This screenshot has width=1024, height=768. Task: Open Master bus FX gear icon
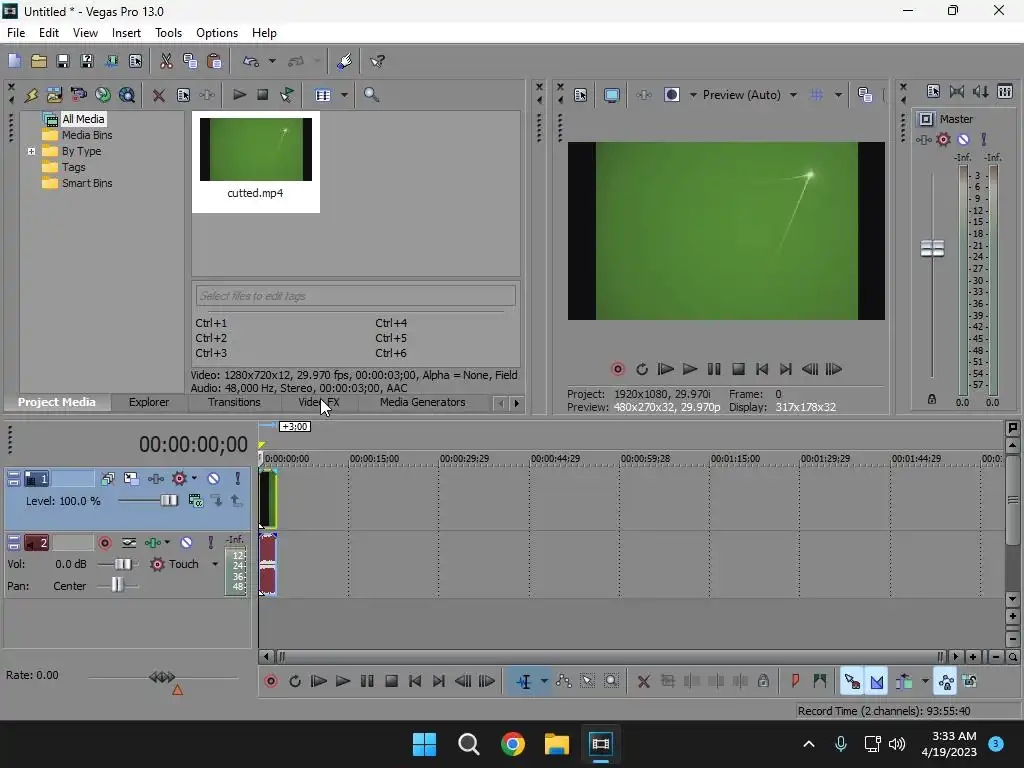click(943, 139)
